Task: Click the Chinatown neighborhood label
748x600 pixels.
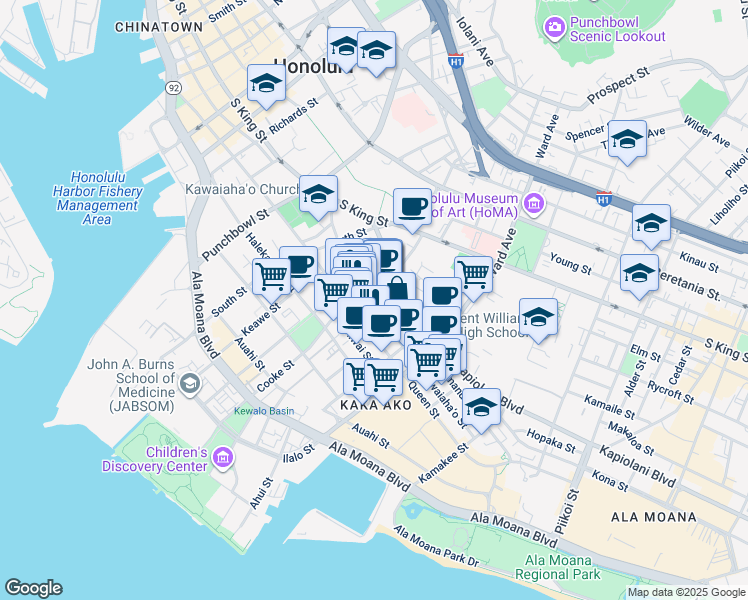Action: tap(152, 26)
